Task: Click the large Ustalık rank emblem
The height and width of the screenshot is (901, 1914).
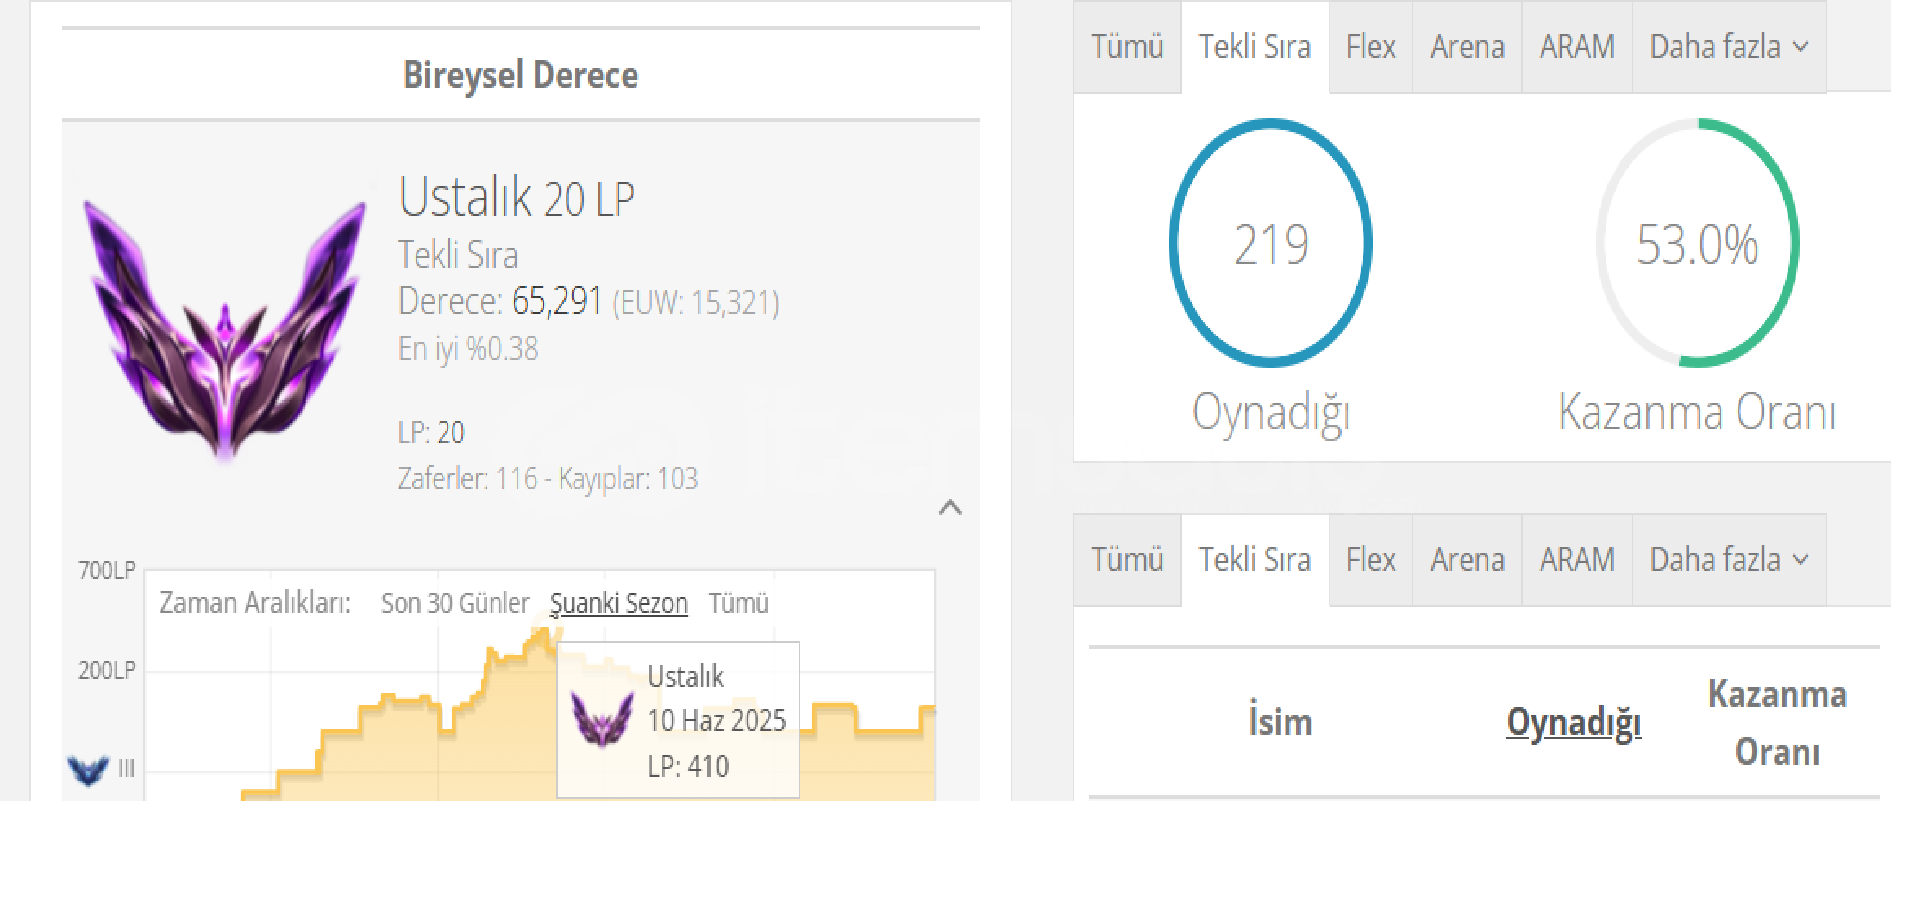Action: (x=225, y=327)
